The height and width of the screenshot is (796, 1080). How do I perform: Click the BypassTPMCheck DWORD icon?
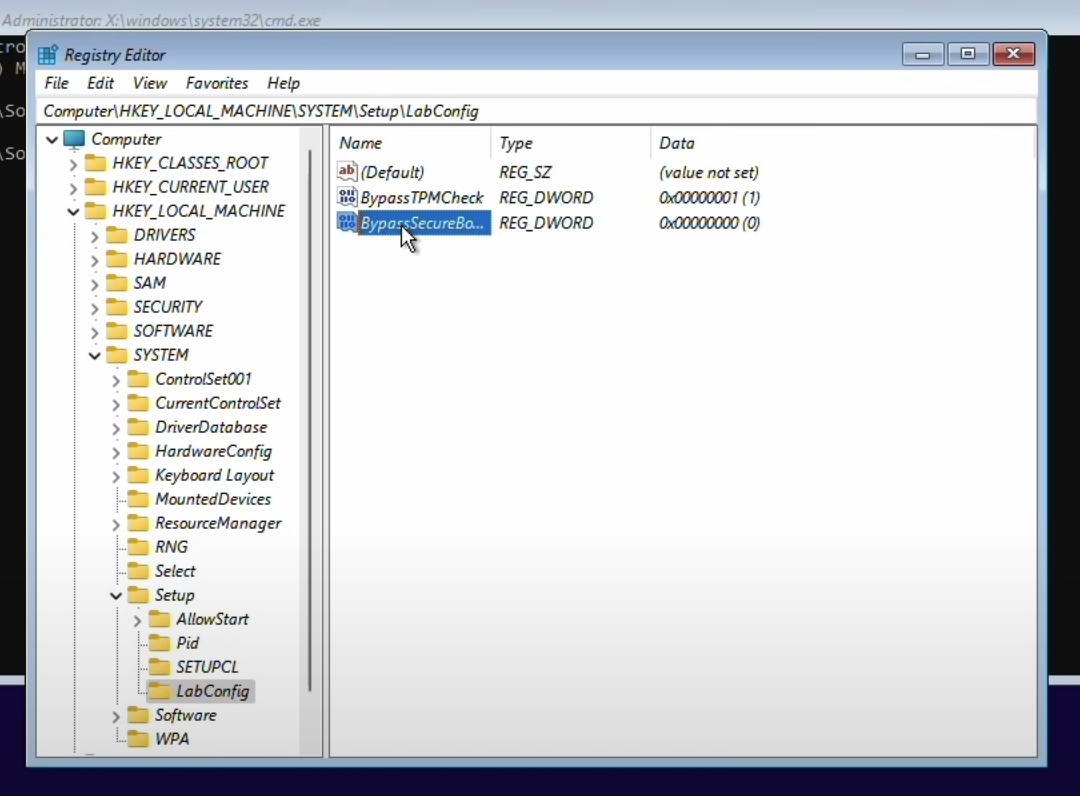[347, 197]
